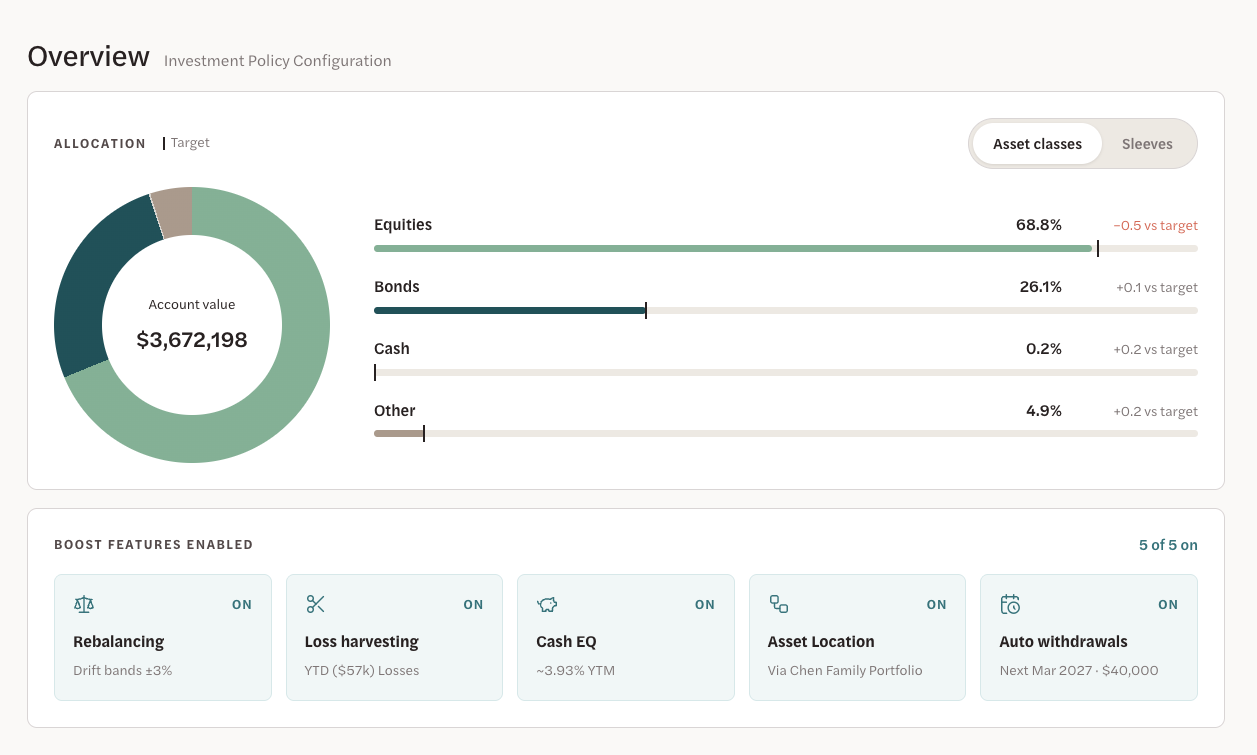Click Via Chen Family Portfolio text
This screenshot has width=1257, height=755.
pyautogui.click(x=845, y=671)
